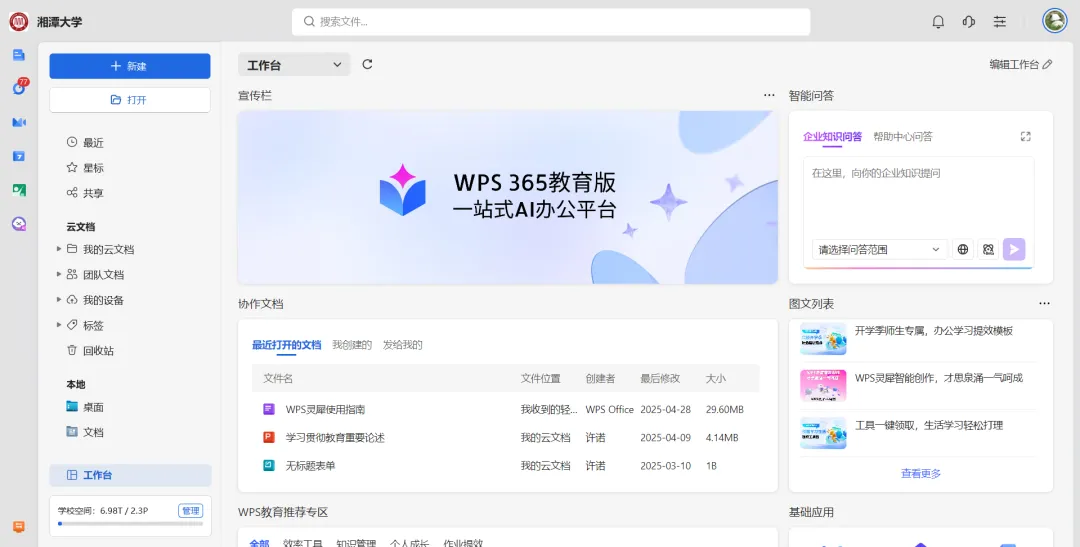The width and height of the screenshot is (1080, 547).
Task: Click the 创建者 column header
Action: (601, 378)
